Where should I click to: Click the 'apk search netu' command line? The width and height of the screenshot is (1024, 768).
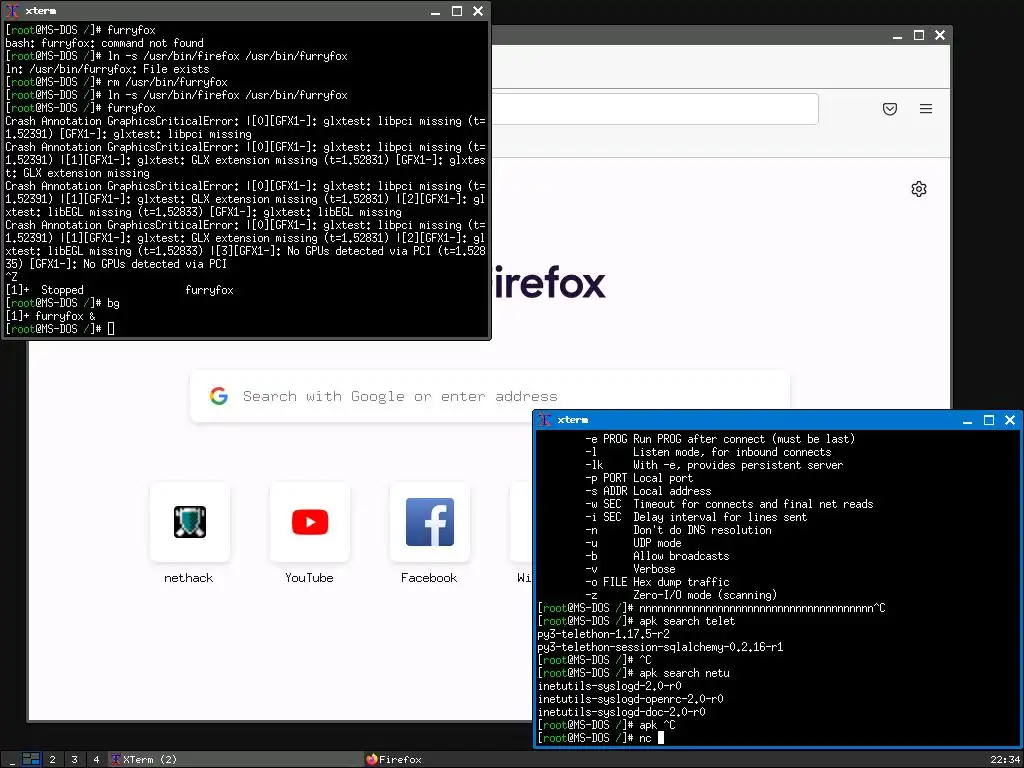click(633, 673)
